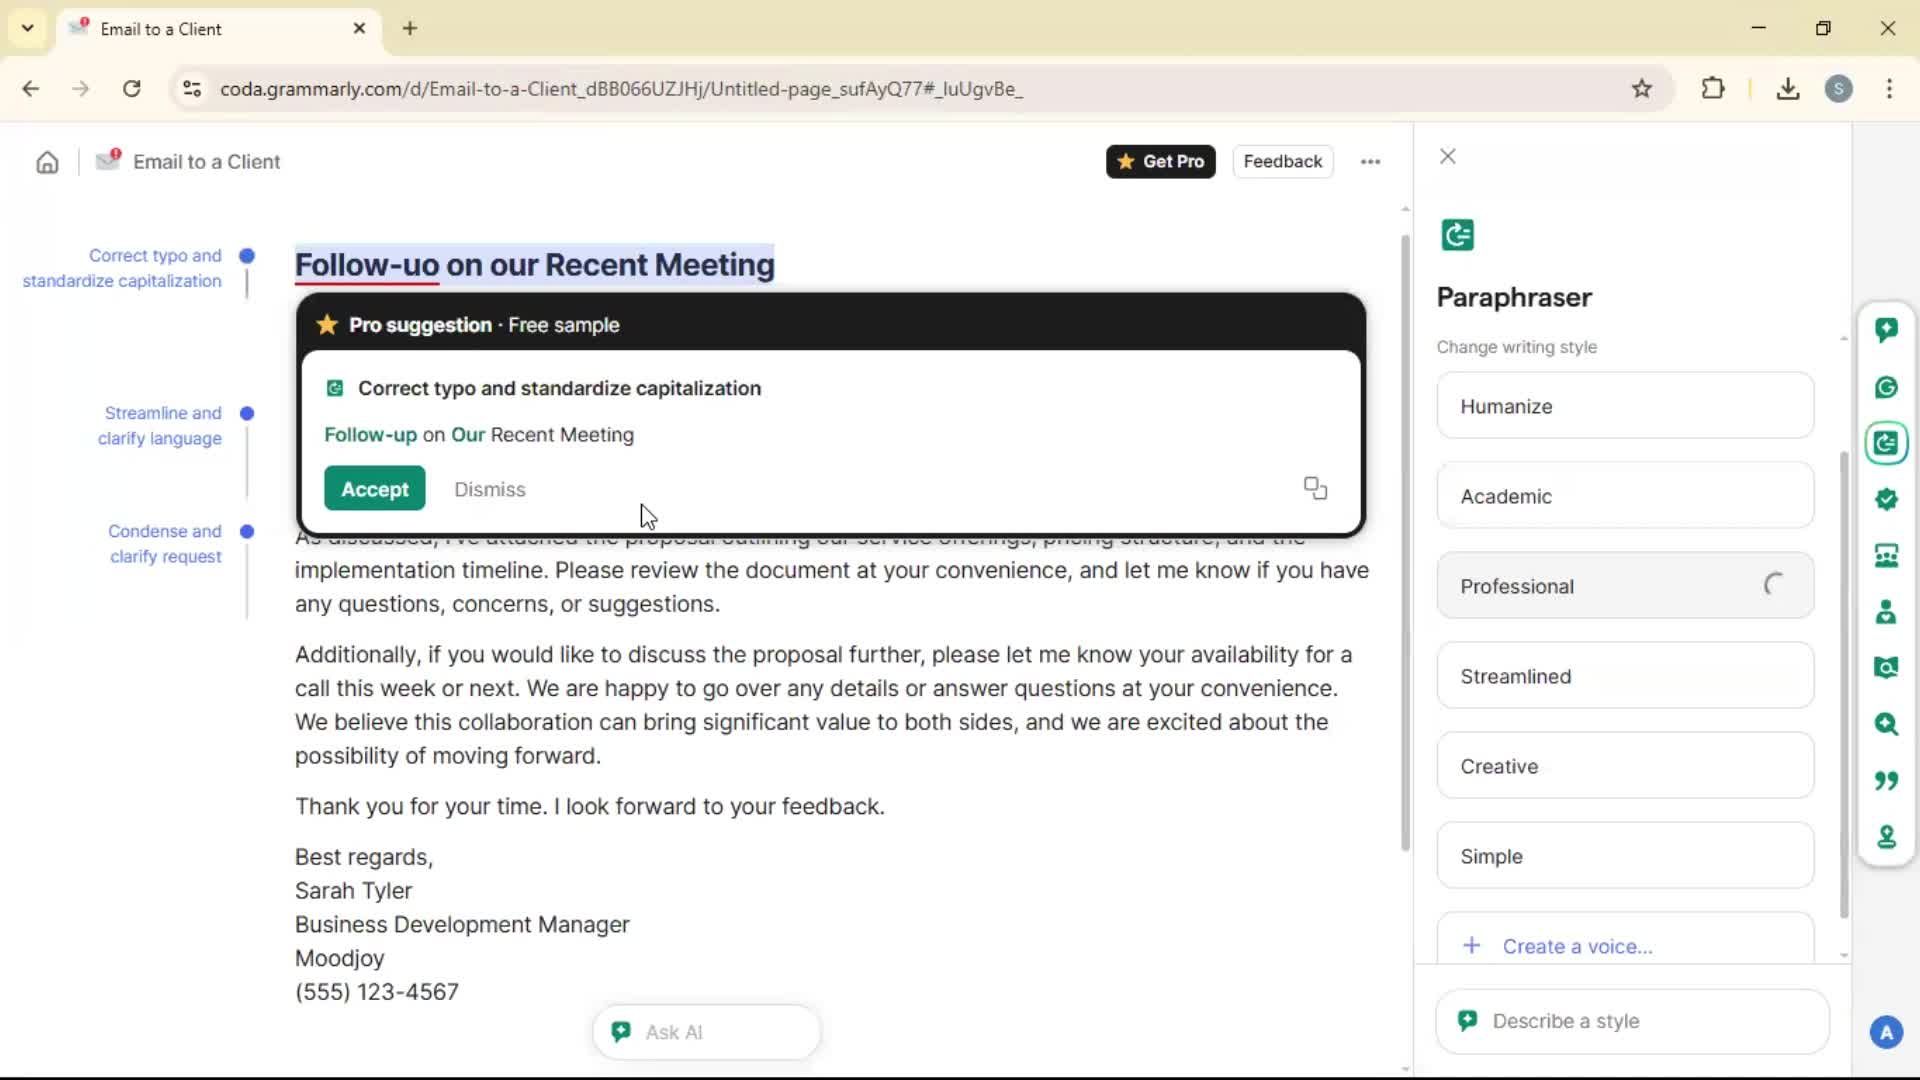Go to home icon in header
This screenshot has width=1920, height=1080.
click(x=47, y=162)
